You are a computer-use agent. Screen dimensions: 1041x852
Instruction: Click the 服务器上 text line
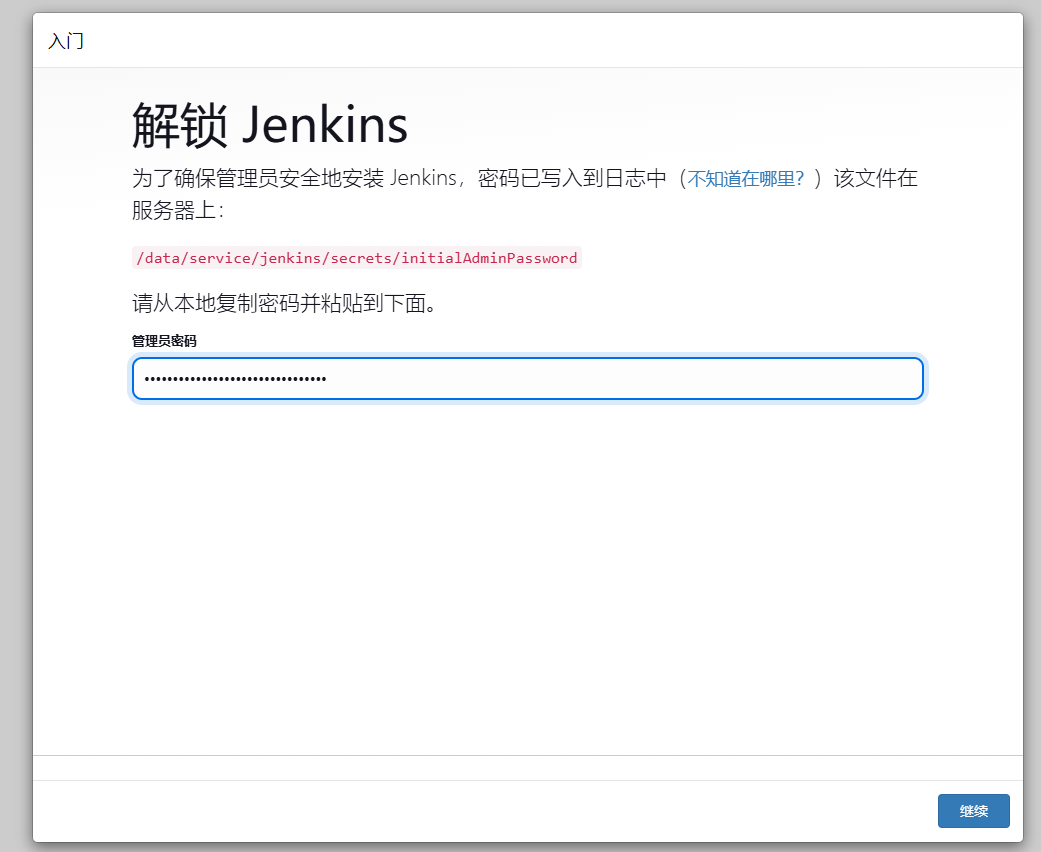click(178, 211)
